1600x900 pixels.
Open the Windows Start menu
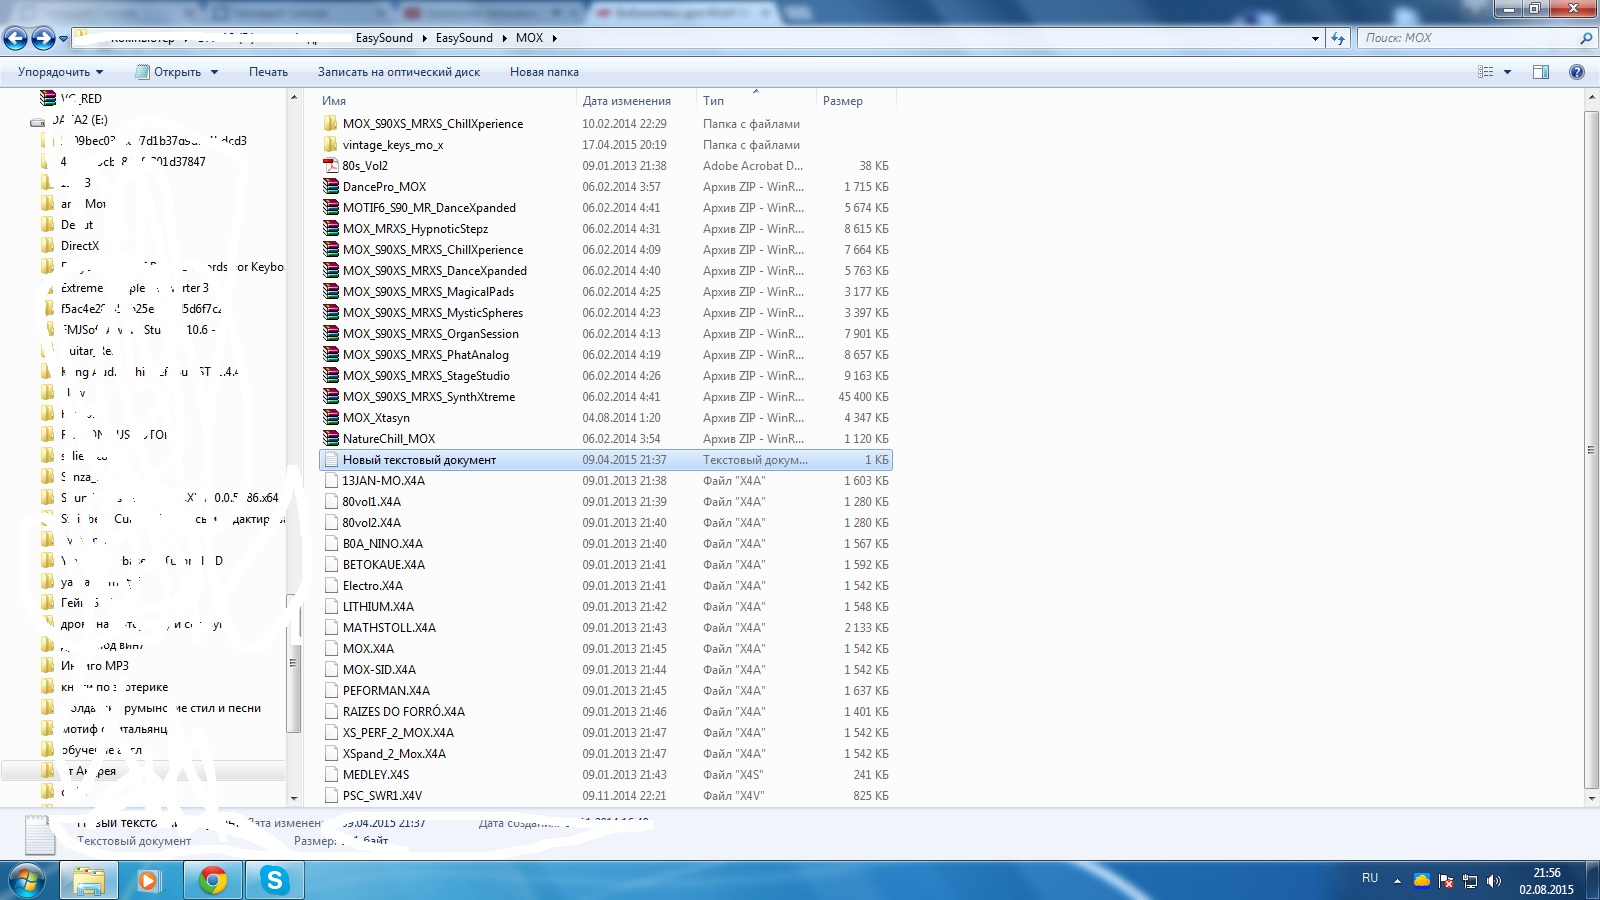(x=27, y=880)
